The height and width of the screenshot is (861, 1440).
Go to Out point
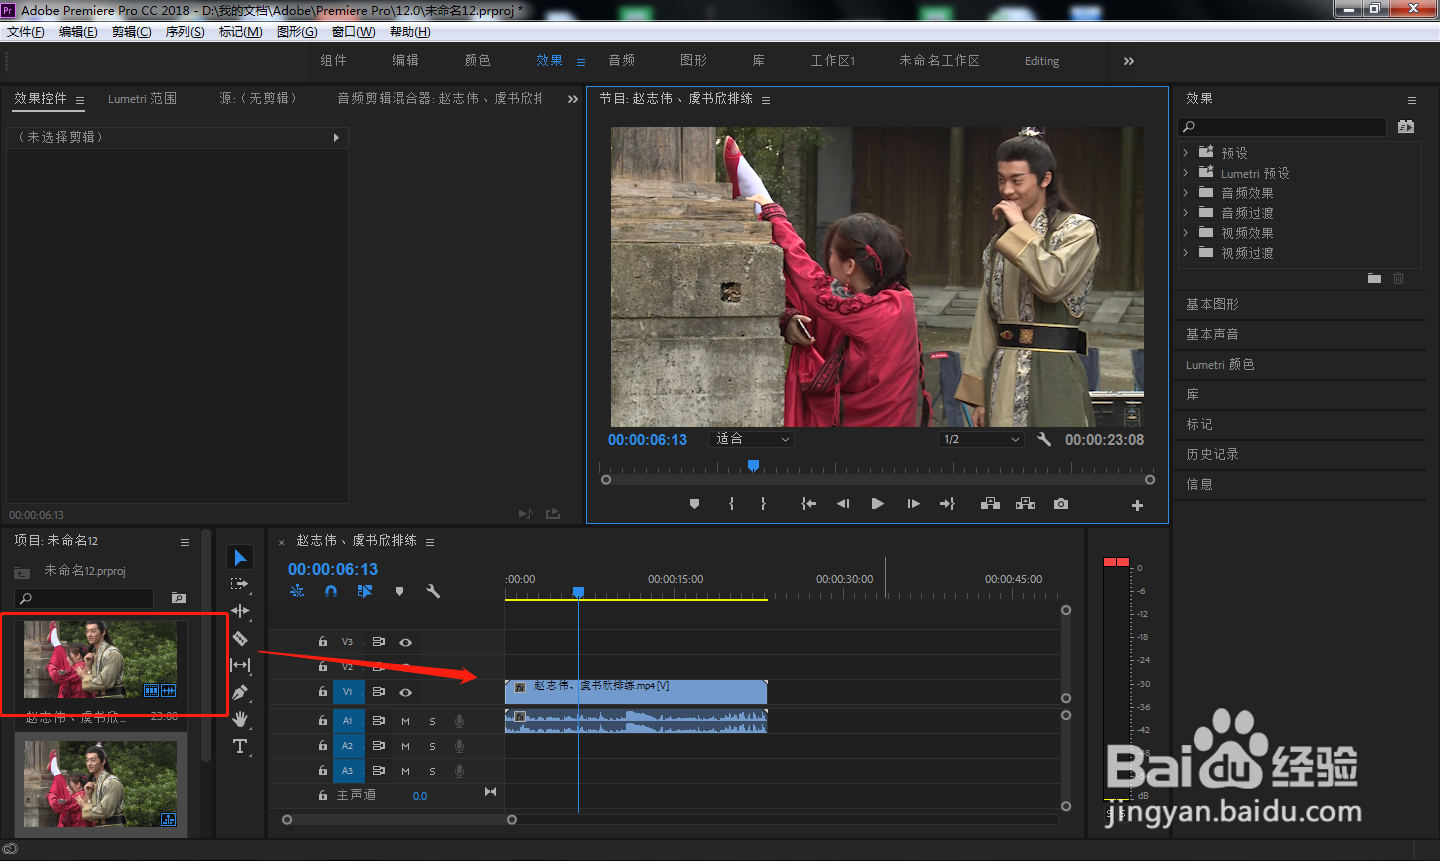tap(947, 504)
